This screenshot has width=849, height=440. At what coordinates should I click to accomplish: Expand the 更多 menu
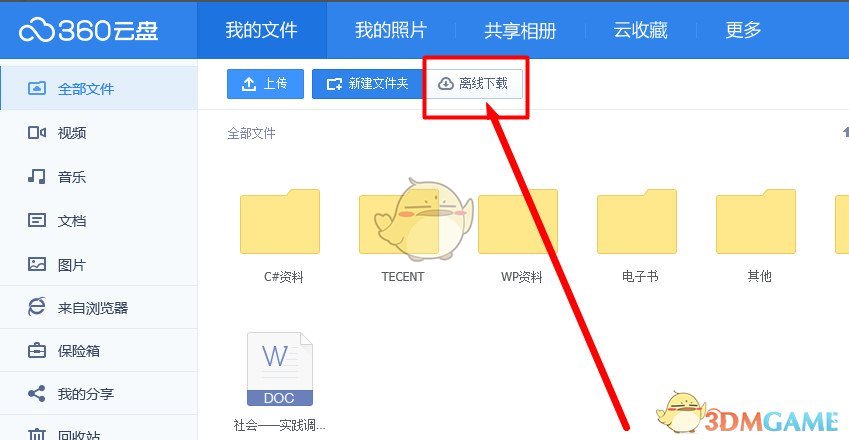743,30
